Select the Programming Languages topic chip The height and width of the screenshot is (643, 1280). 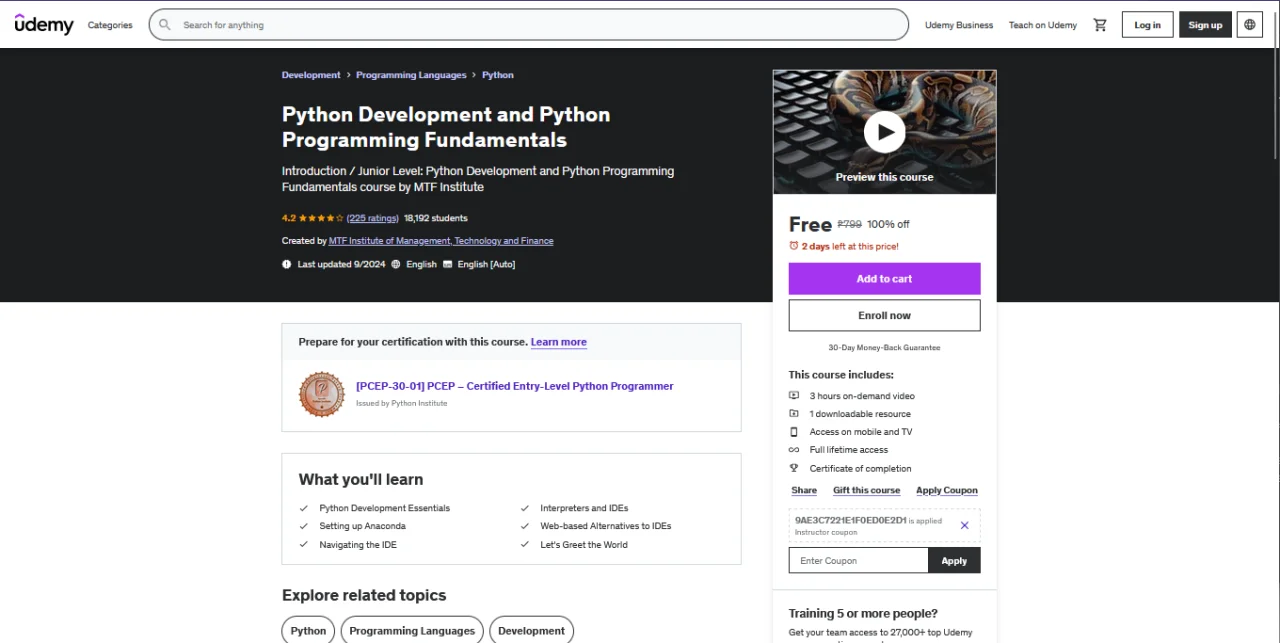(x=412, y=631)
